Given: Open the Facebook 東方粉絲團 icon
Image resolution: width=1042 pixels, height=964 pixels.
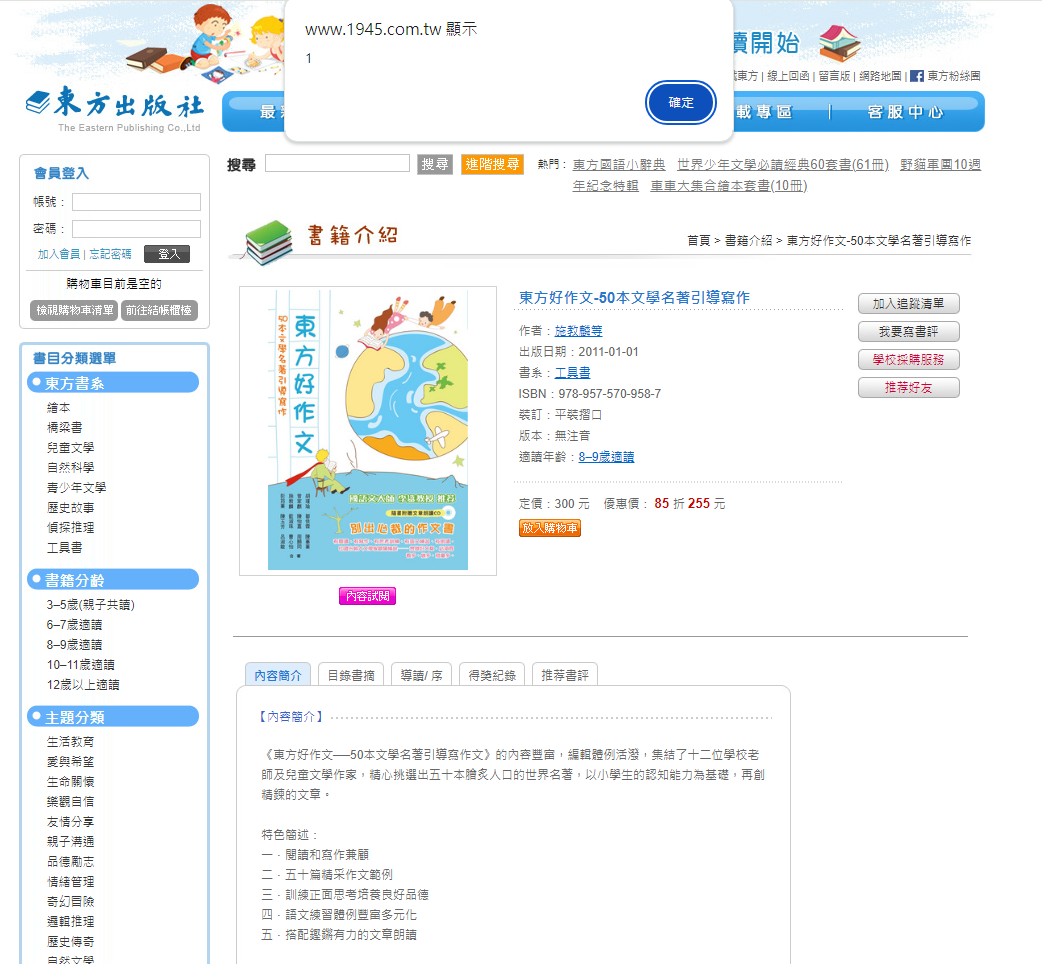Looking at the screenshot, I should pos(916,76).
